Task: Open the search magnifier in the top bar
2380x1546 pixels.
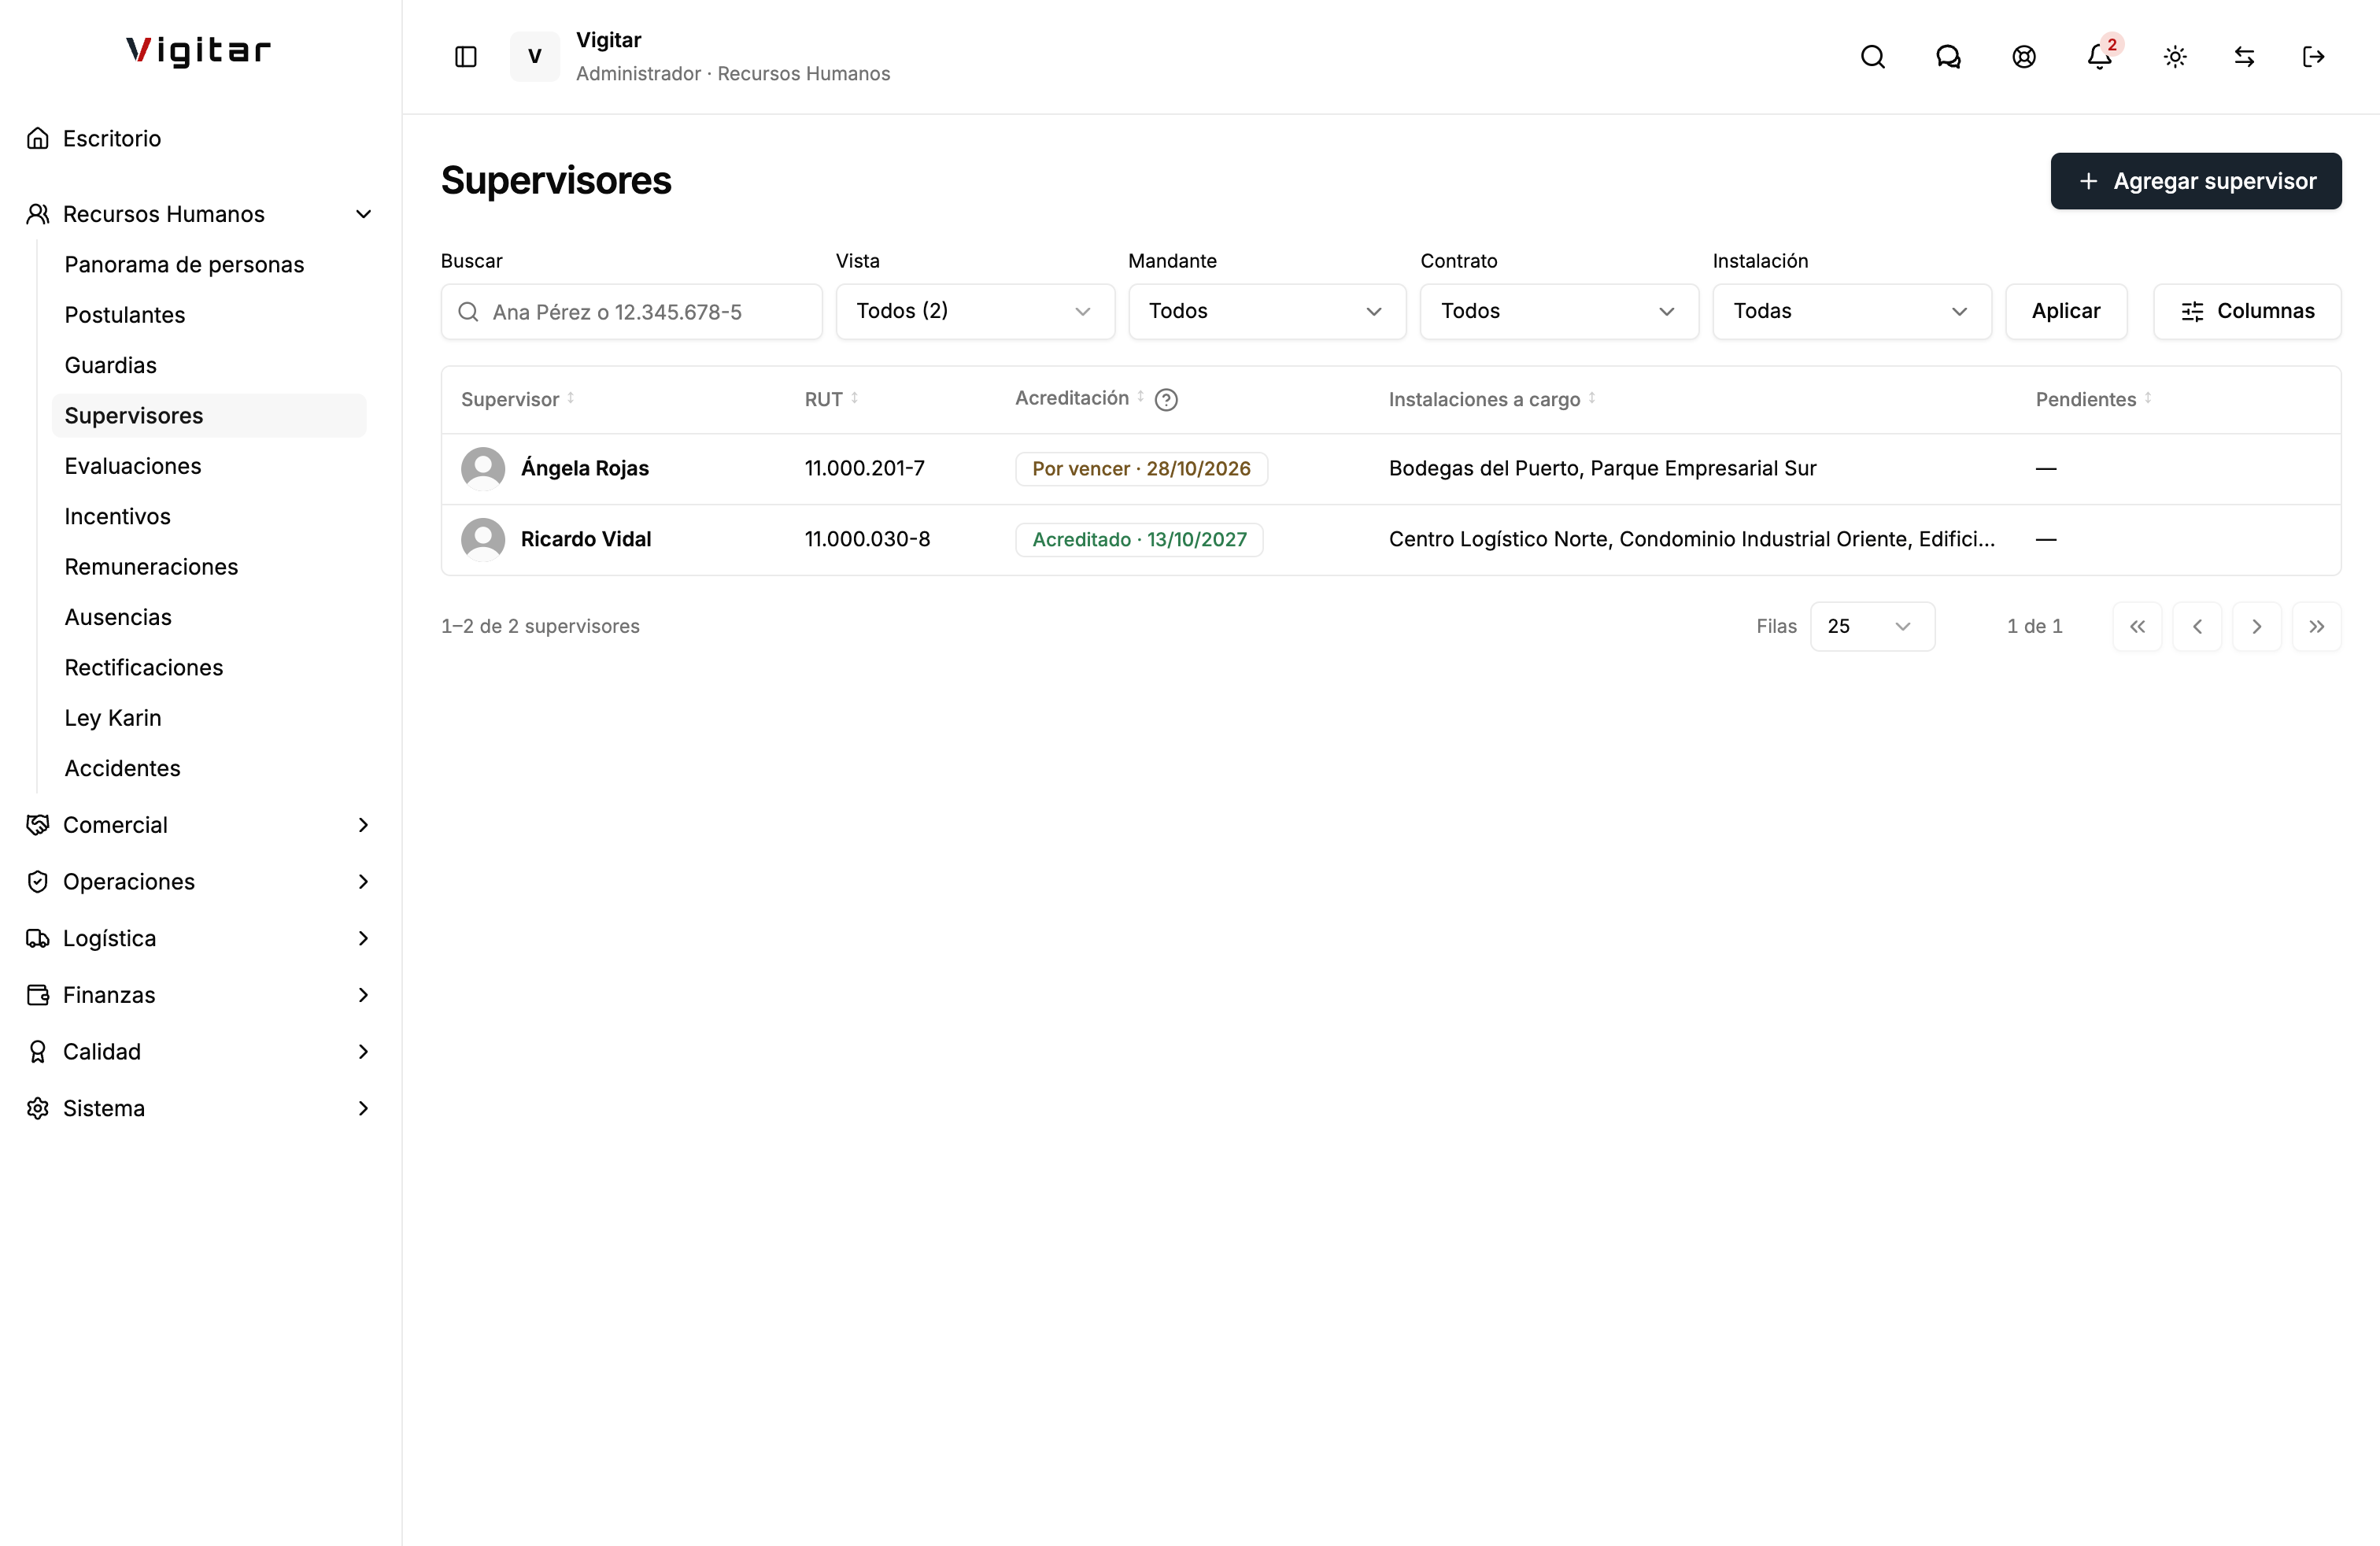Action: click(x=1872, y=57)
